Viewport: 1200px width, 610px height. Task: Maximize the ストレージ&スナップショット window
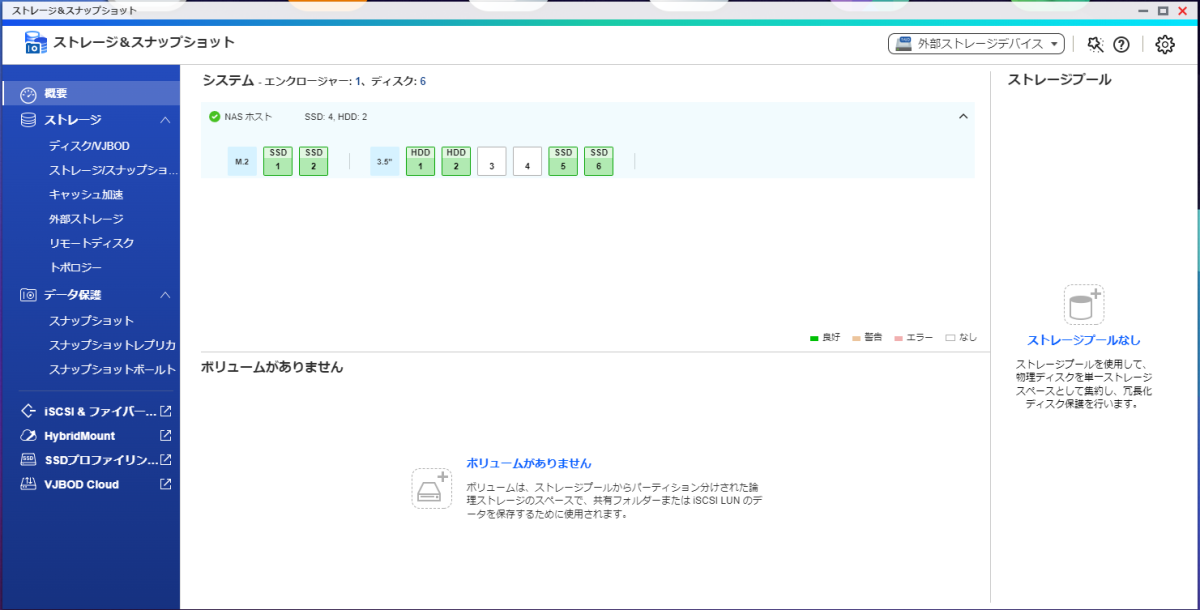(1163, 10)
